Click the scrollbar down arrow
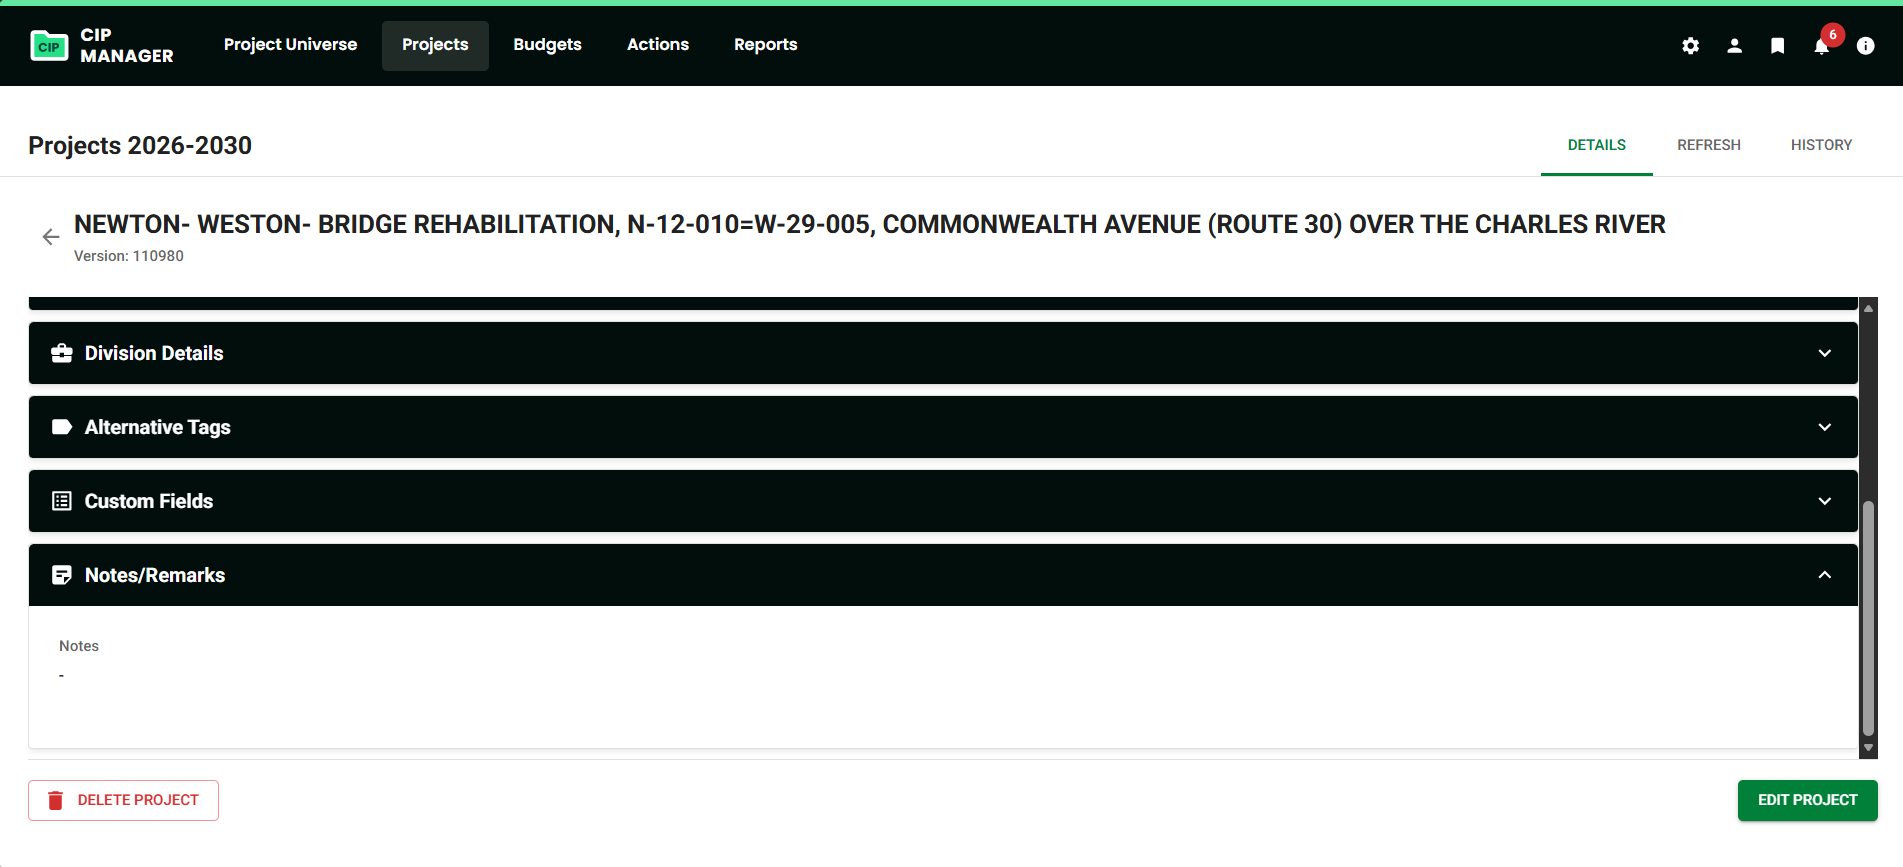 click(x=1868, y=748)
